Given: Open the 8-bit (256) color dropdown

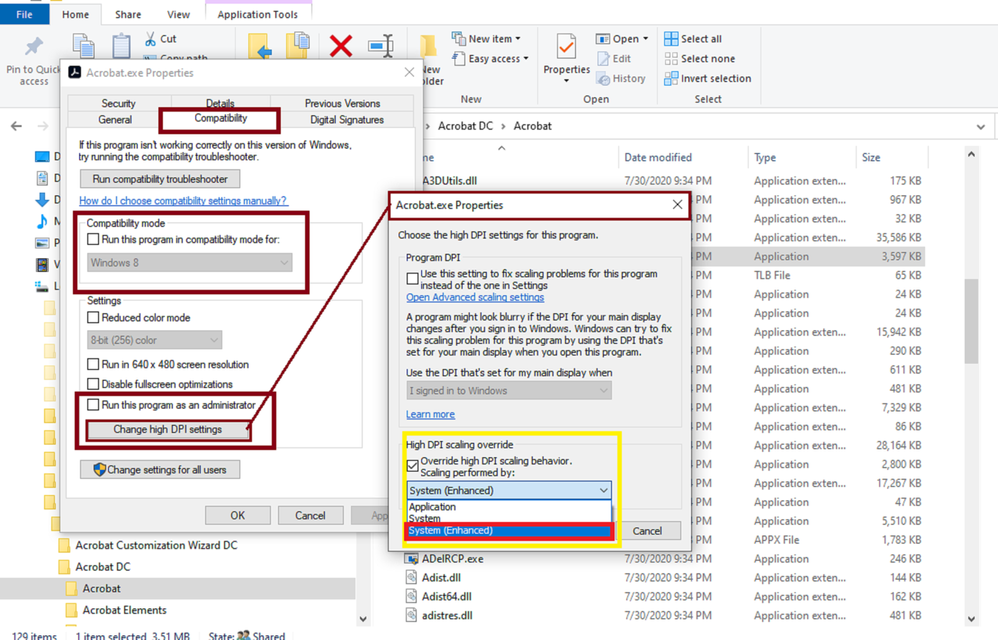Looking at the screenshot, I should pyautogui.click(x=155, y=340).
